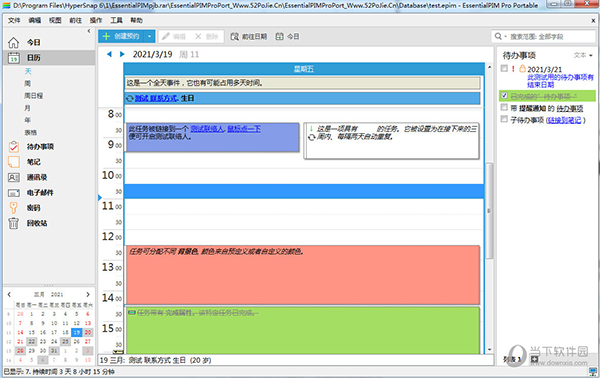
Task: Add a new list with plus icon
Action: 535,359
